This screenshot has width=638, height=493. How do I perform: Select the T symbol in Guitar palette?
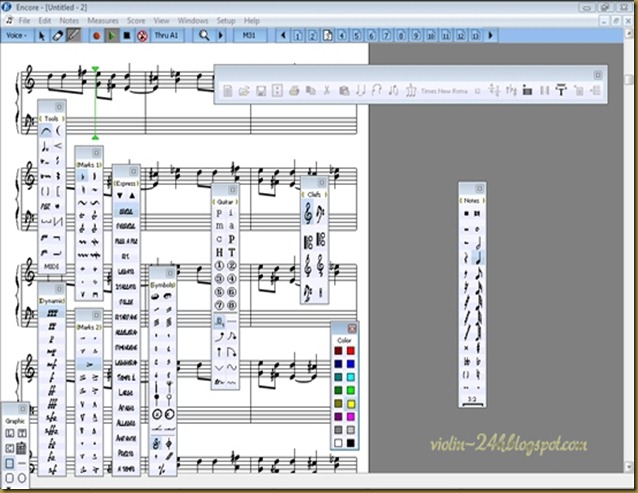click(x=232, y=253)
